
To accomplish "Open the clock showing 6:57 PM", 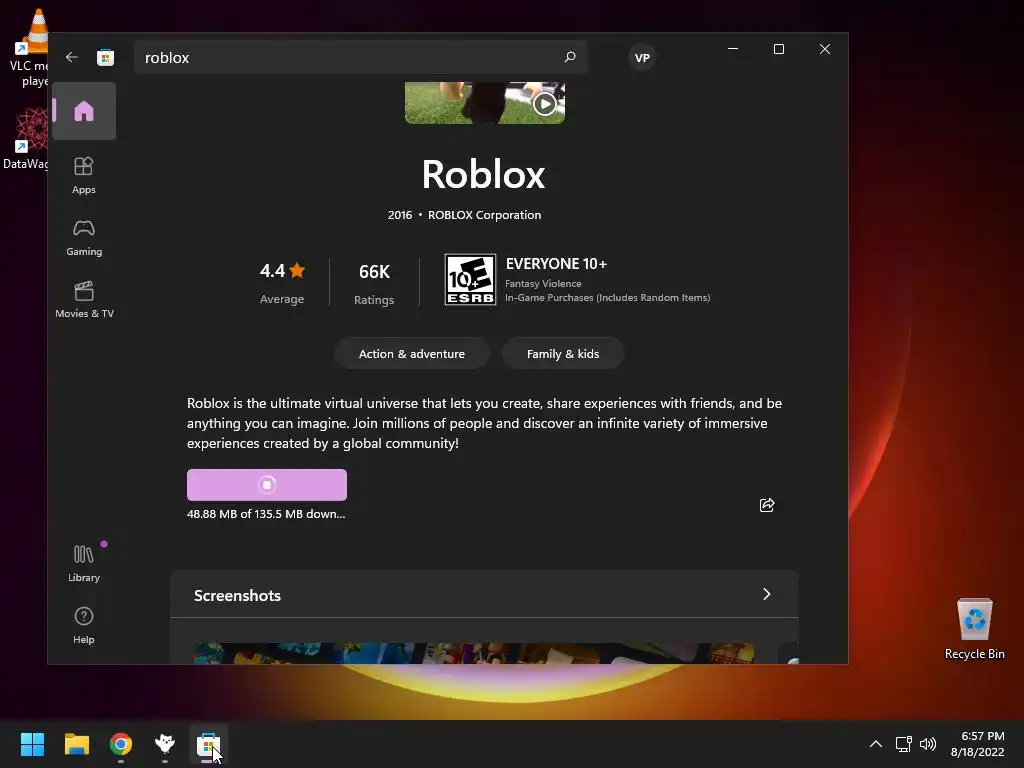I will point(978,744).
